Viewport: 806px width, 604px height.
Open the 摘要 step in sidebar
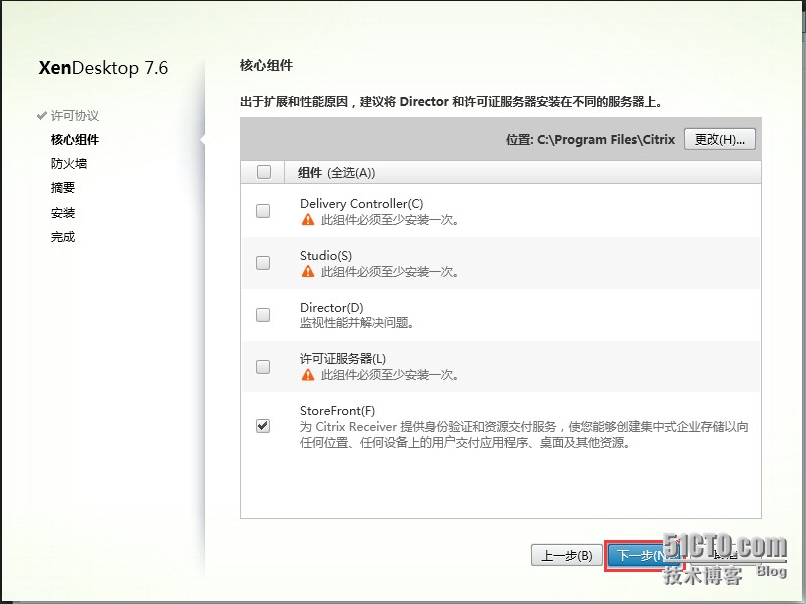pyautogui.click(x=63, y=188)
